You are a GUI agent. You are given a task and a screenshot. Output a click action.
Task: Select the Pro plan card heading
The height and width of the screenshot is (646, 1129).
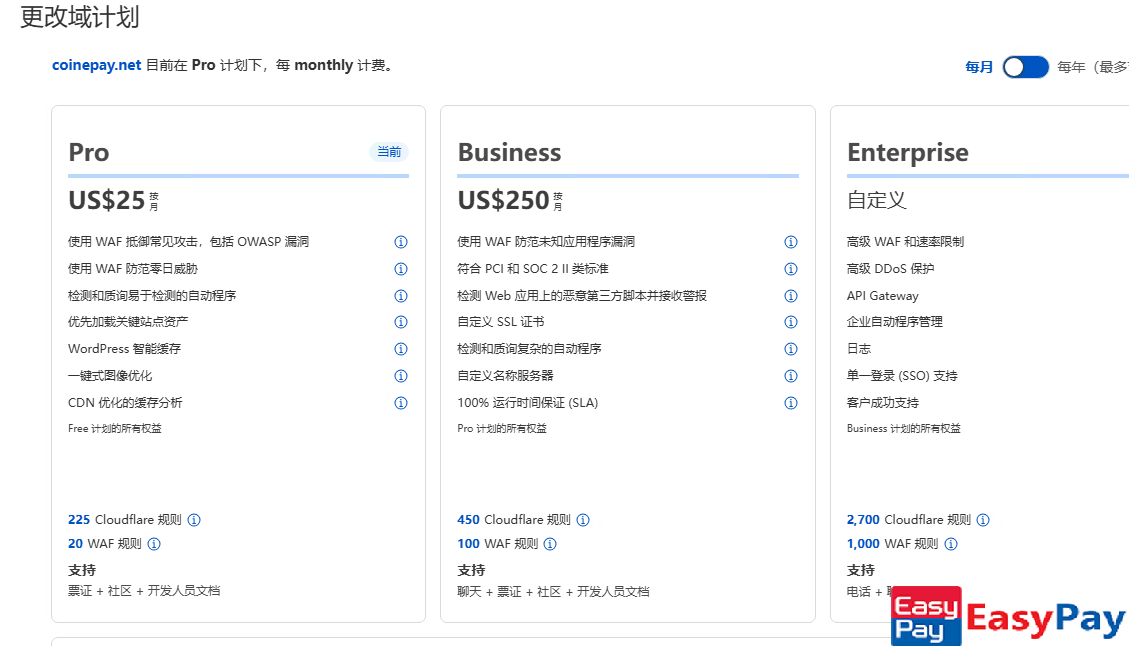coord(89,153)
